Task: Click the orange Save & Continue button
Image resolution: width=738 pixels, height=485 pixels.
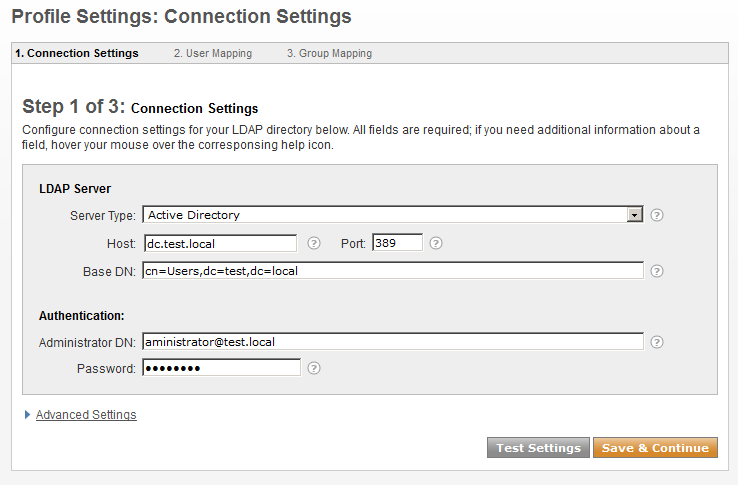Action: pos(655,448)
